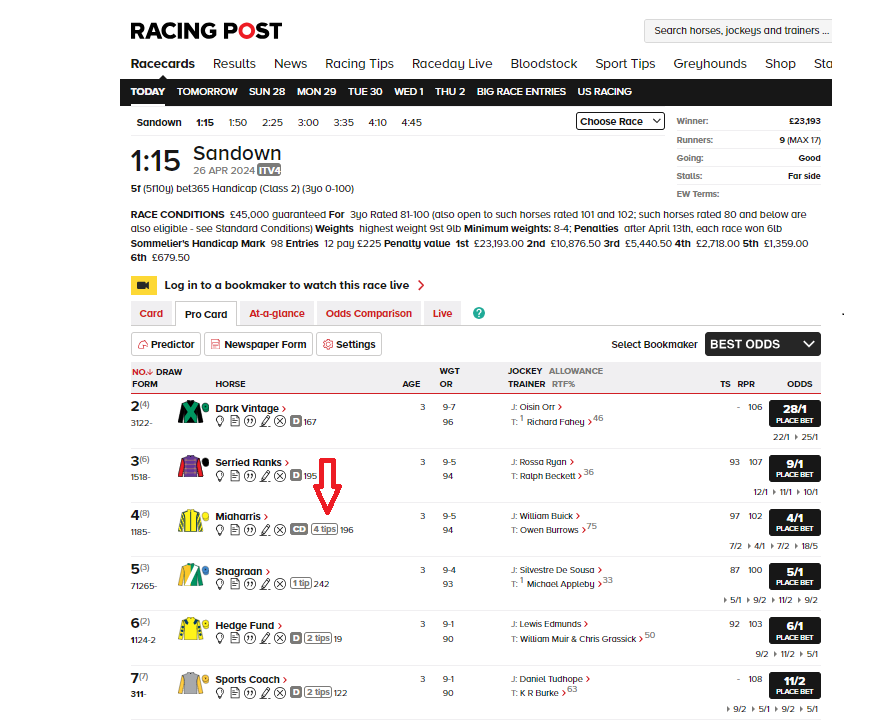The height and width of the screenshot is (726, 879).
Task: Select the BIG RACE ENTRIES tab
Action: [x=521, y=91]
